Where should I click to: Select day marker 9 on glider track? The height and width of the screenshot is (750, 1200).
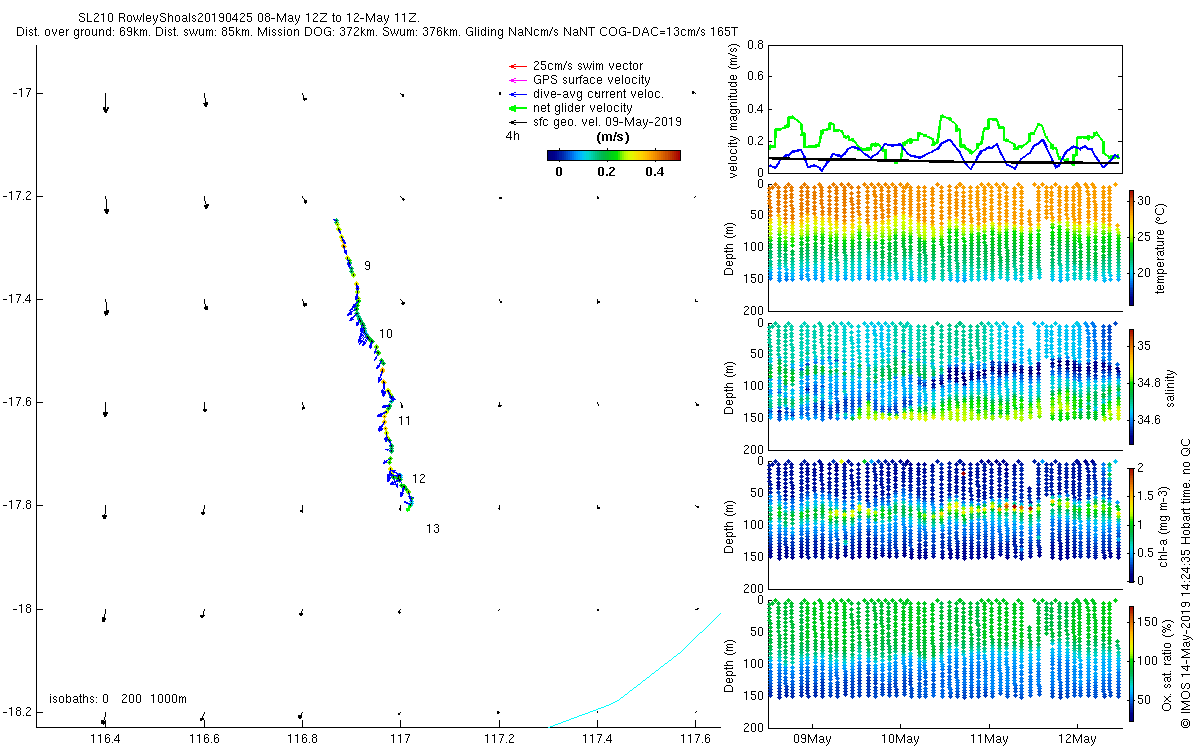(x=367, y=266)
